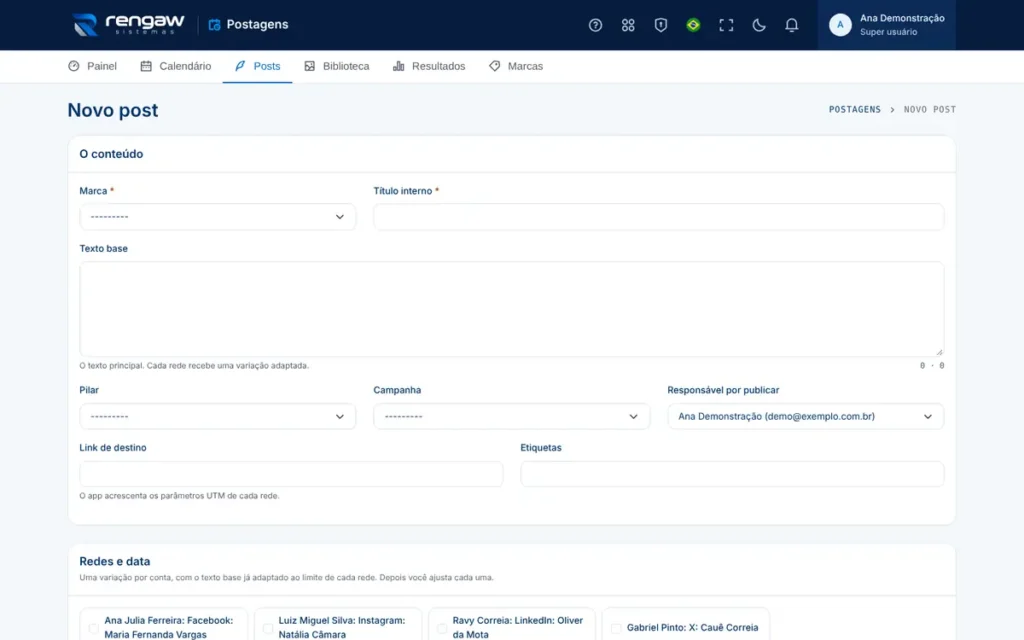This screenshot has height=640, width=1024.
Task: Click the Rengaw Sistemas logo
Action: pyautogui.click(x=128, y=25)
